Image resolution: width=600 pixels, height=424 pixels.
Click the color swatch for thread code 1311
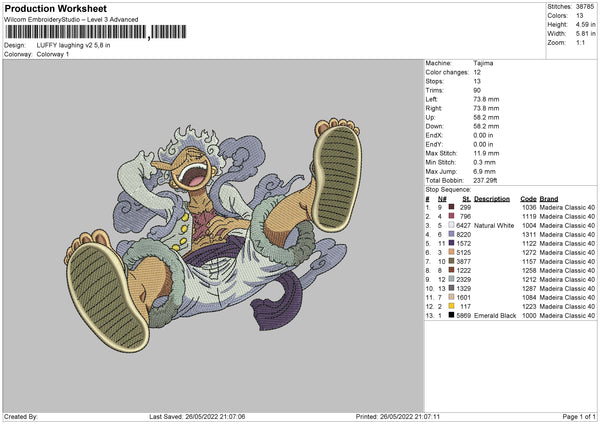pyautogui.click(x=451, y=234)
